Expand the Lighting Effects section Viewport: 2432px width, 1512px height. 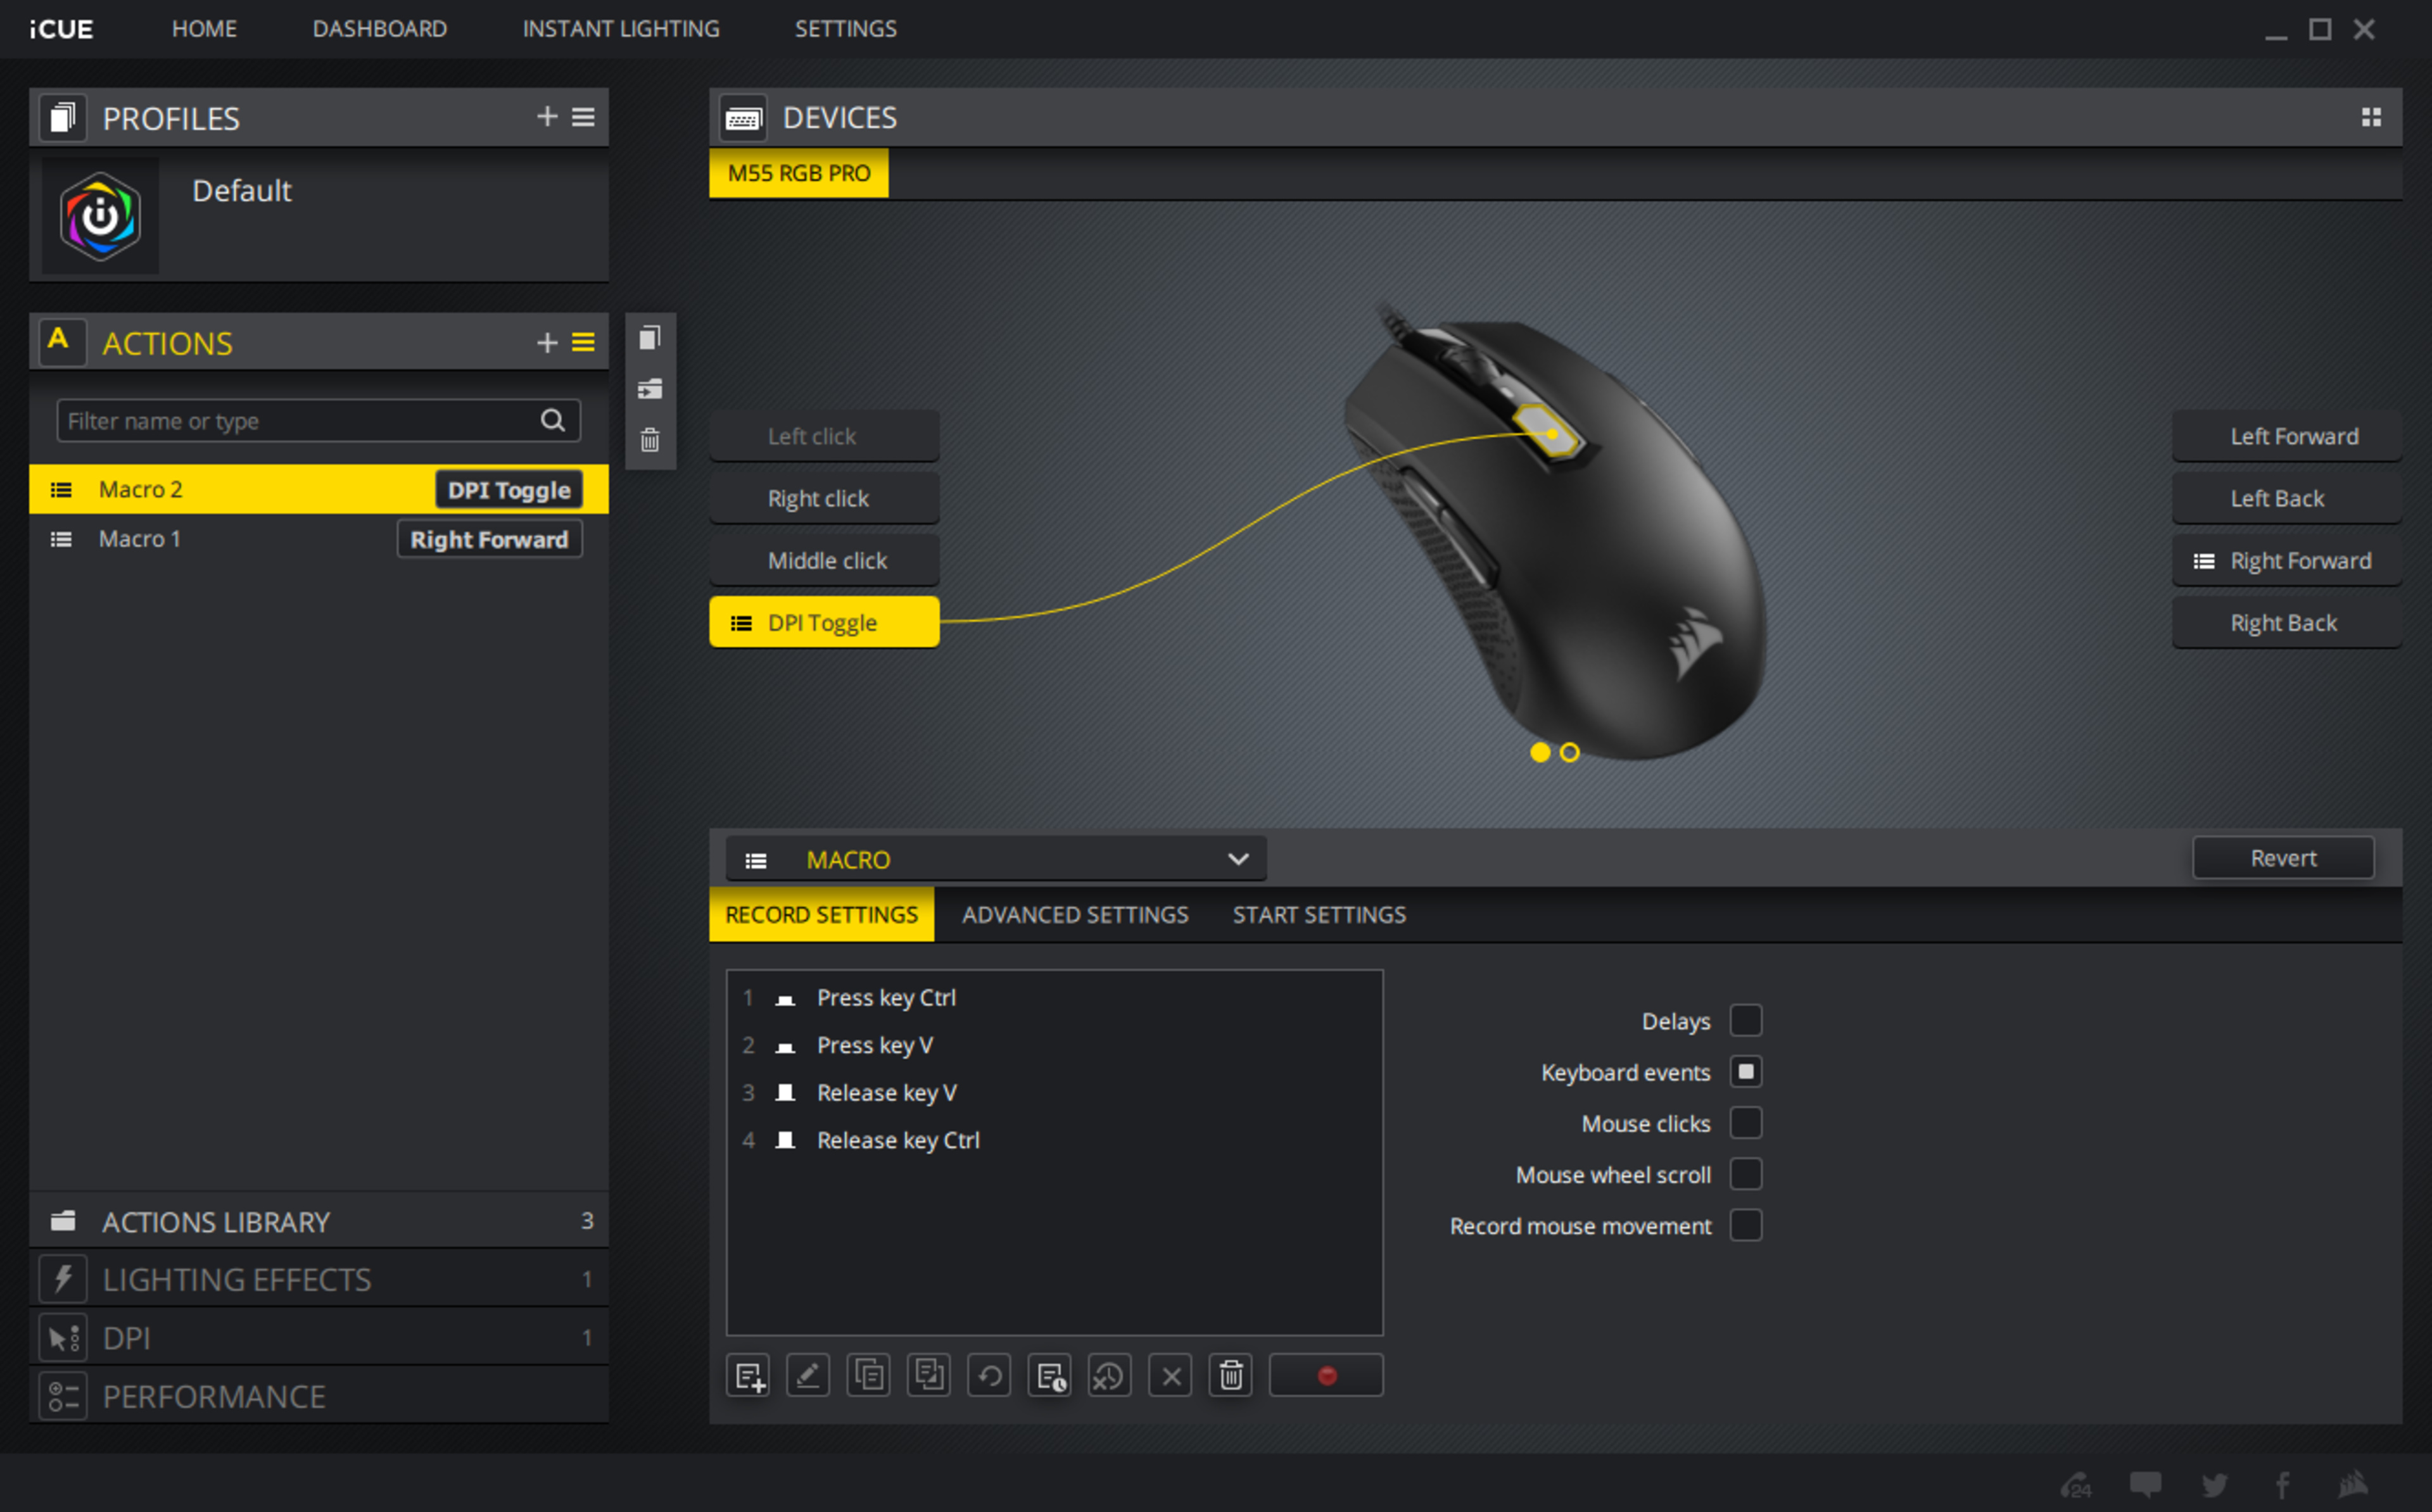(319, 1279)
